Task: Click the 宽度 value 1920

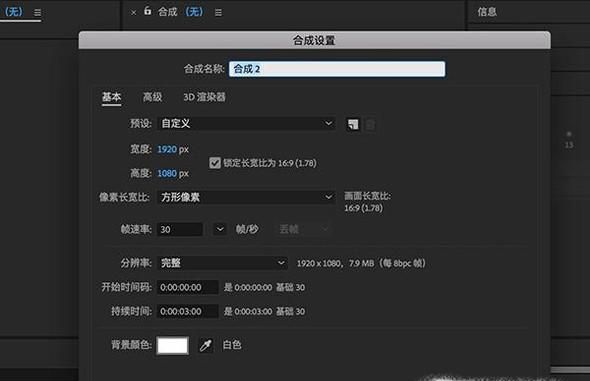Action: pyautogui.click(x=167, y=149)
